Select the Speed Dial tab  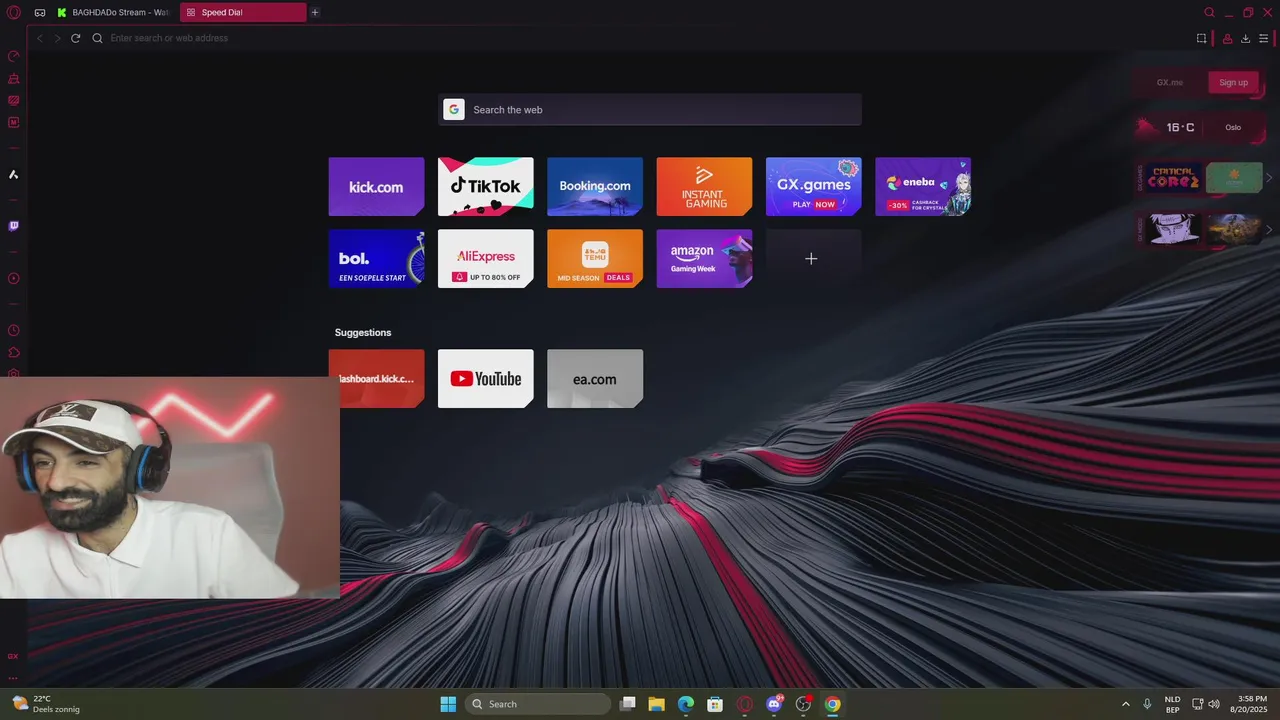(x=244, y=12)
